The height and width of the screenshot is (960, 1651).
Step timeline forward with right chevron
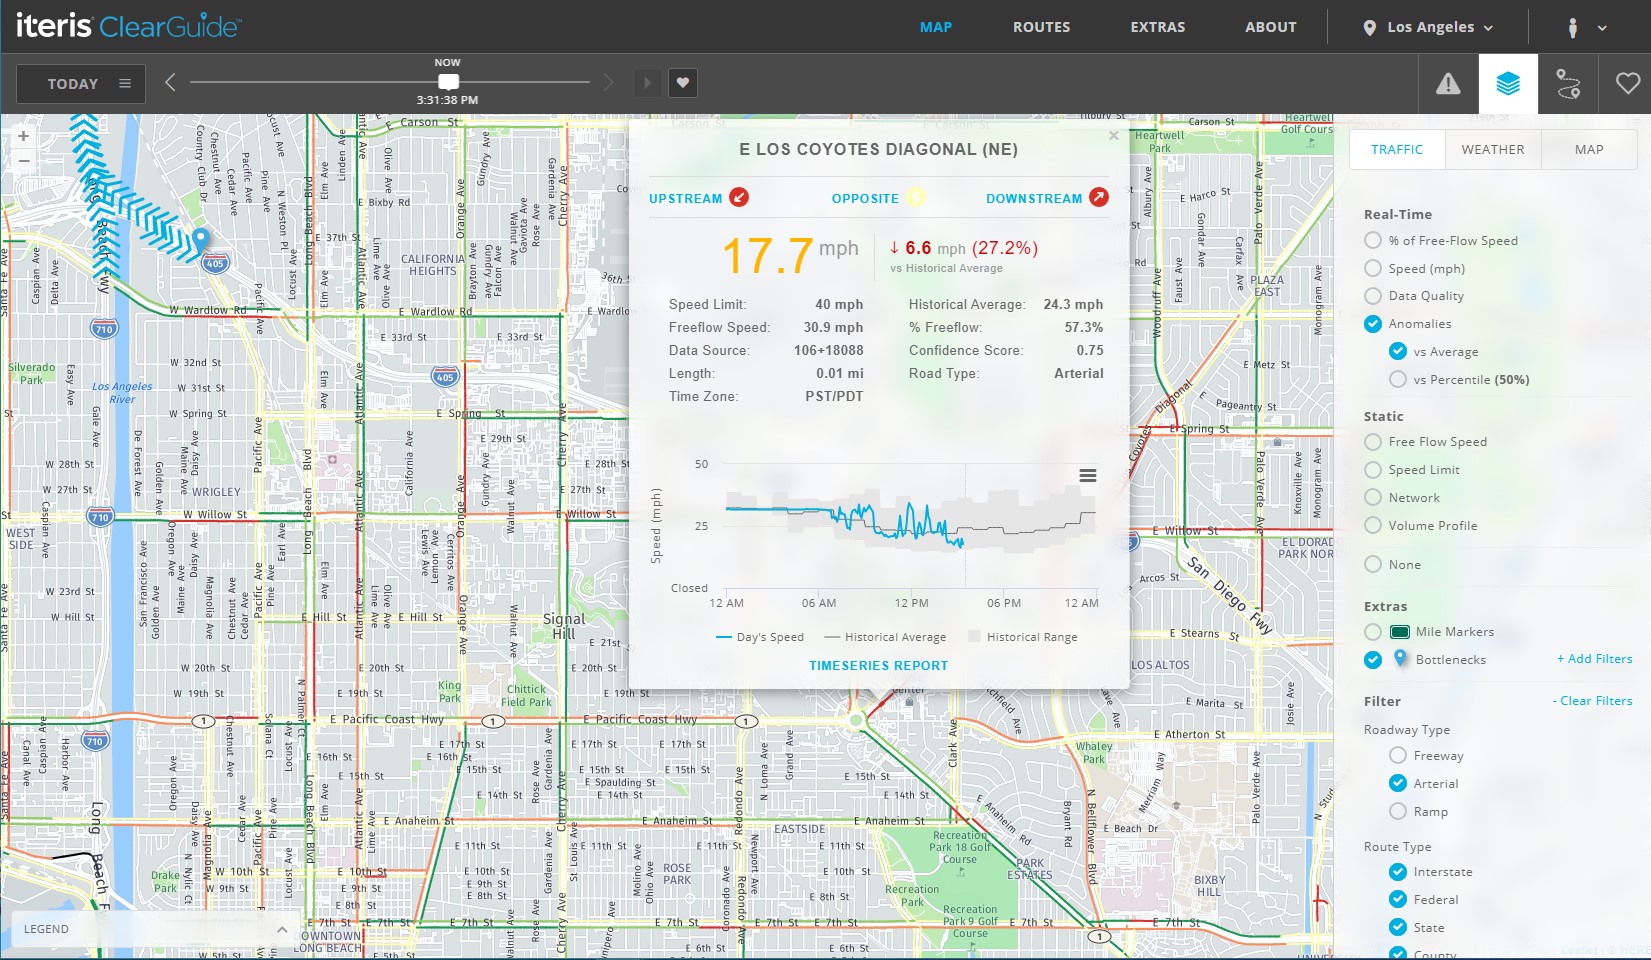[608, 83]
